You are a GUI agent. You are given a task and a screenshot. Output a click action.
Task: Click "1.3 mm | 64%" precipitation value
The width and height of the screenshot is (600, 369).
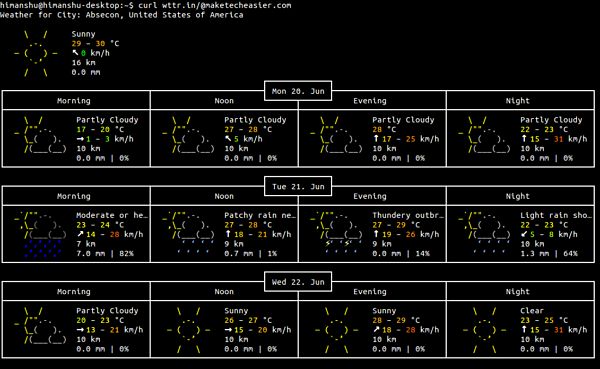(549, 253)
